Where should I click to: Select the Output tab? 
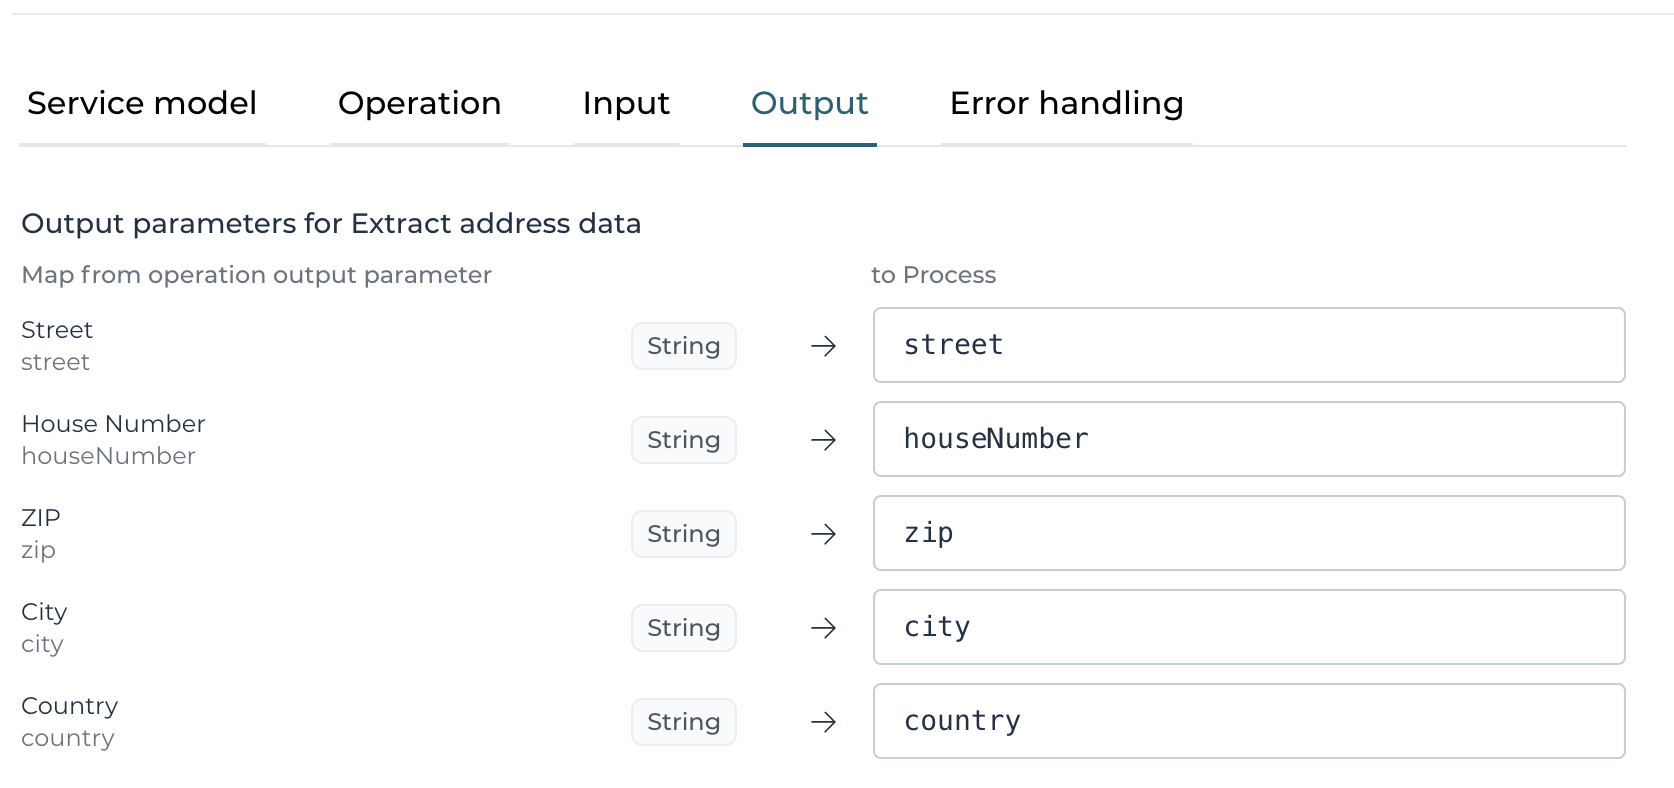pyautogui.click(x=809, y=103)
